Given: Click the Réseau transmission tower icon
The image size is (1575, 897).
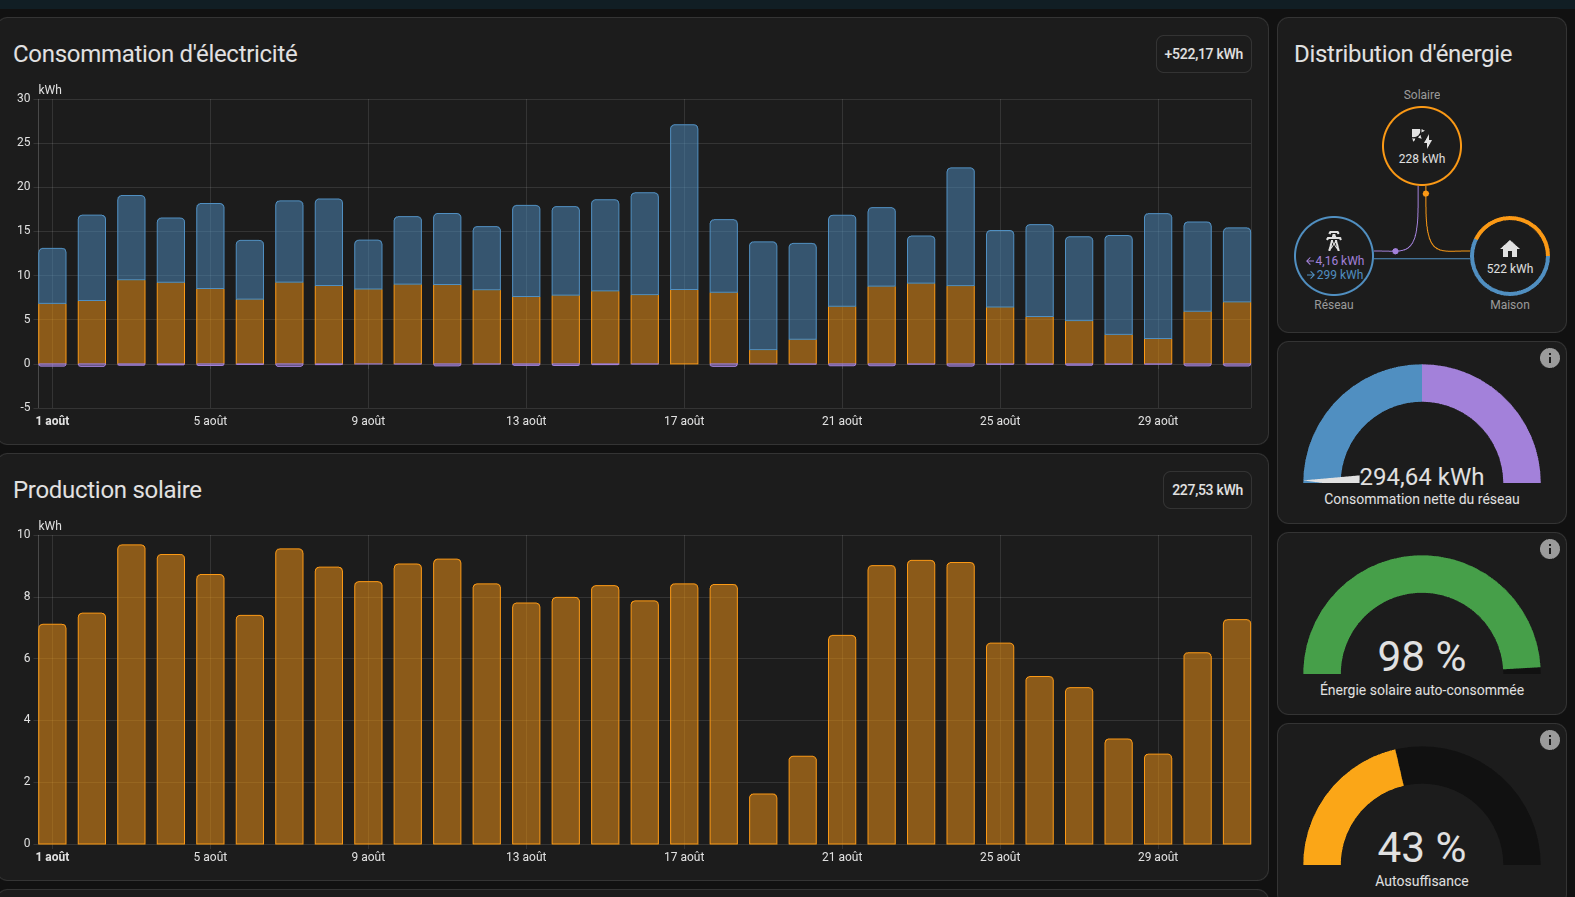Looking at the screenshot, I should tap(1333, 240).
